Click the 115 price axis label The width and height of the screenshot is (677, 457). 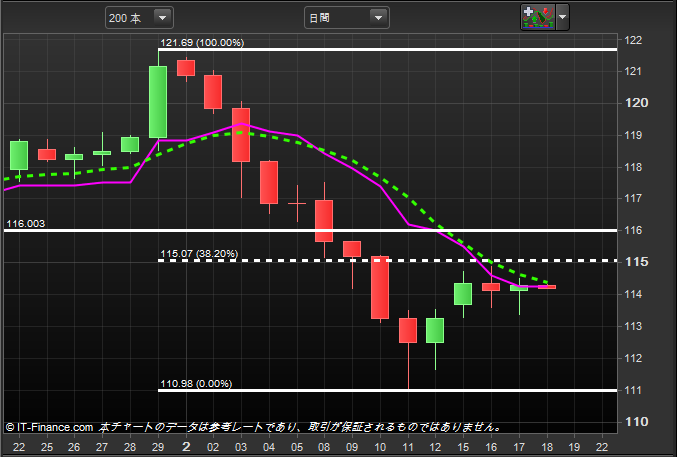[x=636, y=262]
